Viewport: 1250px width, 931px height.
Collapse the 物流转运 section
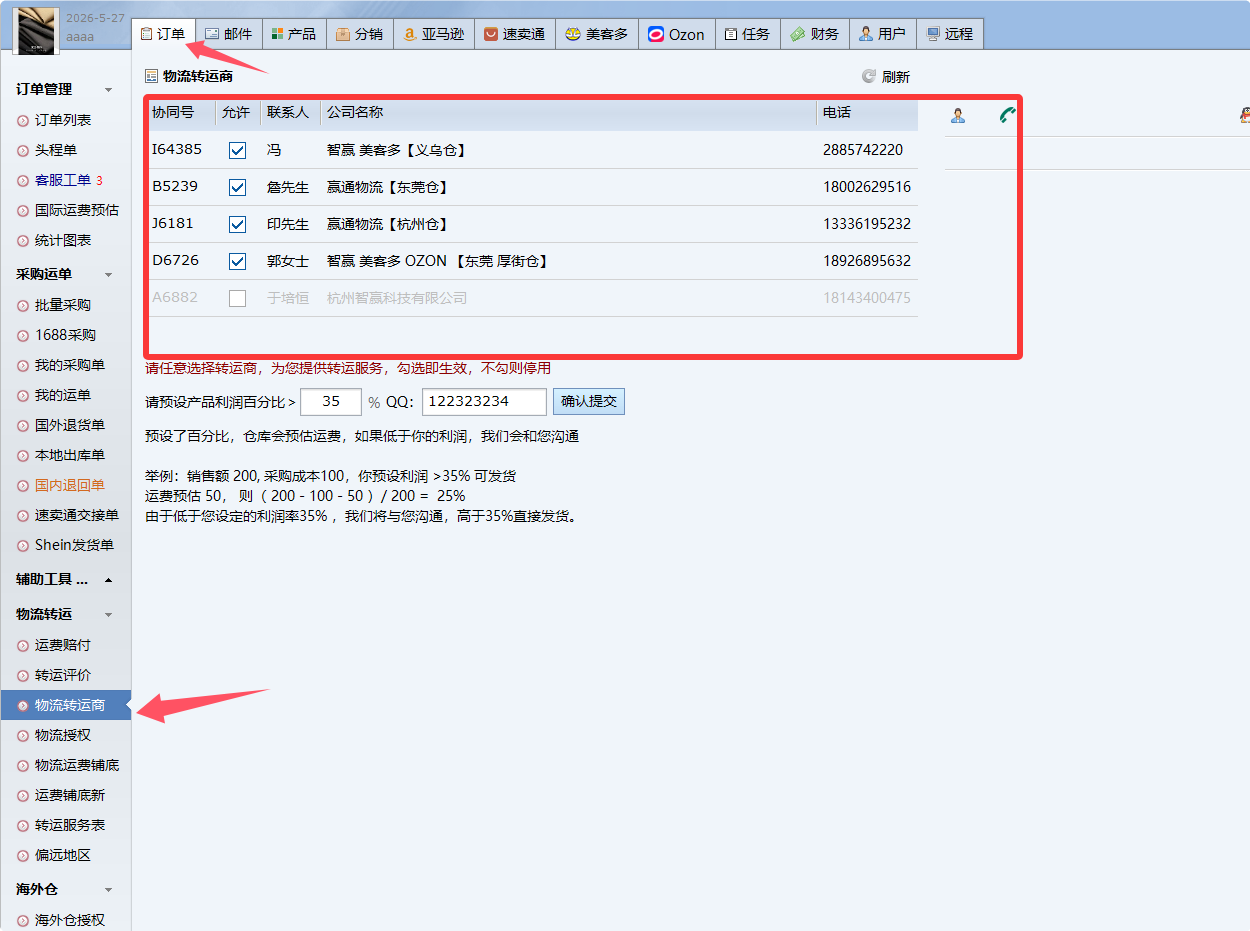(109, 615)
